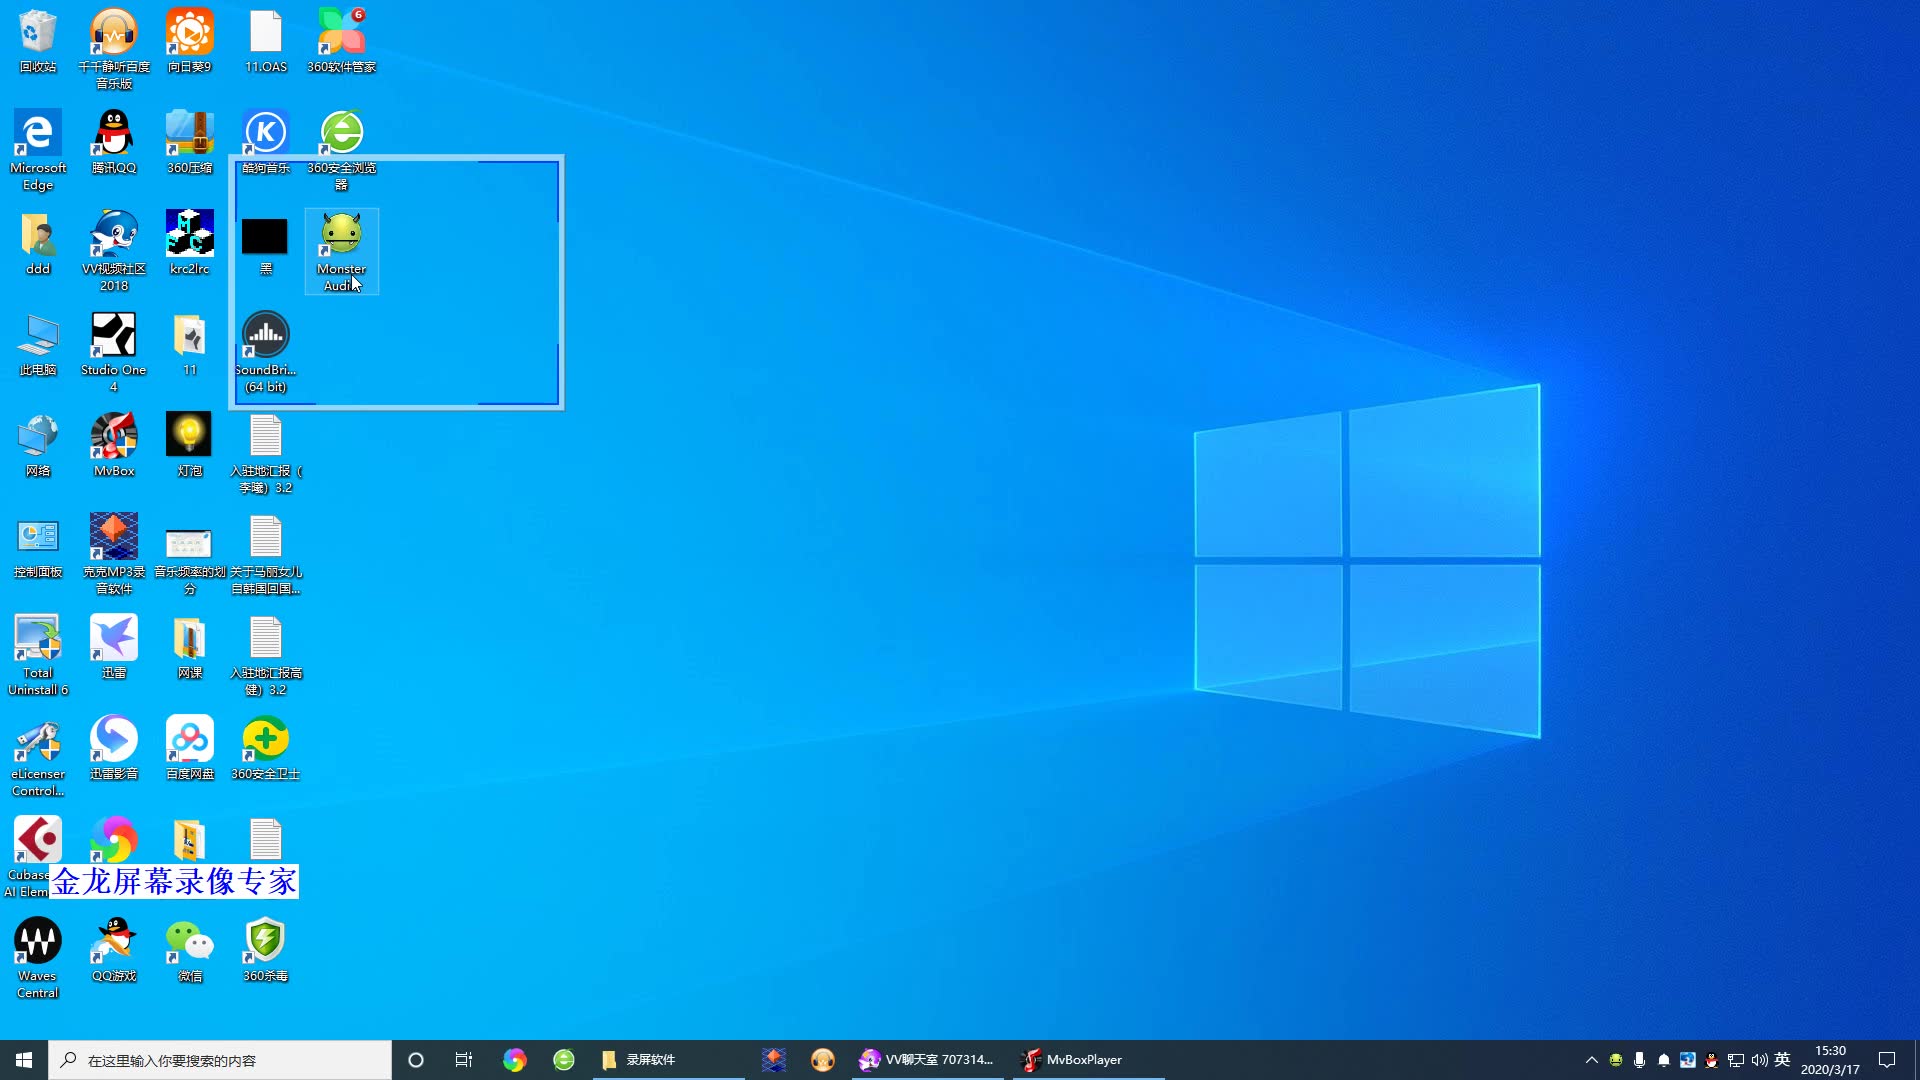
Task: Select 关于马丽女儿自韩国回国 document
Action: 266,554
